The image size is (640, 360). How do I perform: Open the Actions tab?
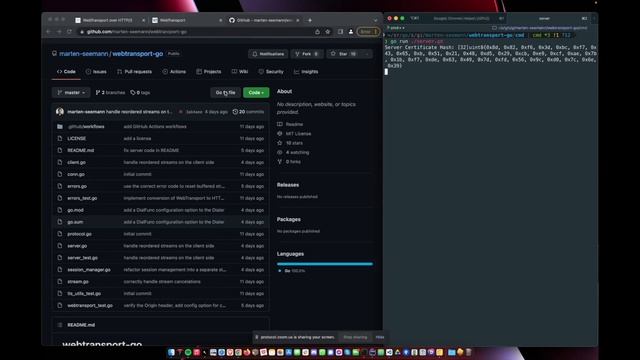tap(174, 71)
